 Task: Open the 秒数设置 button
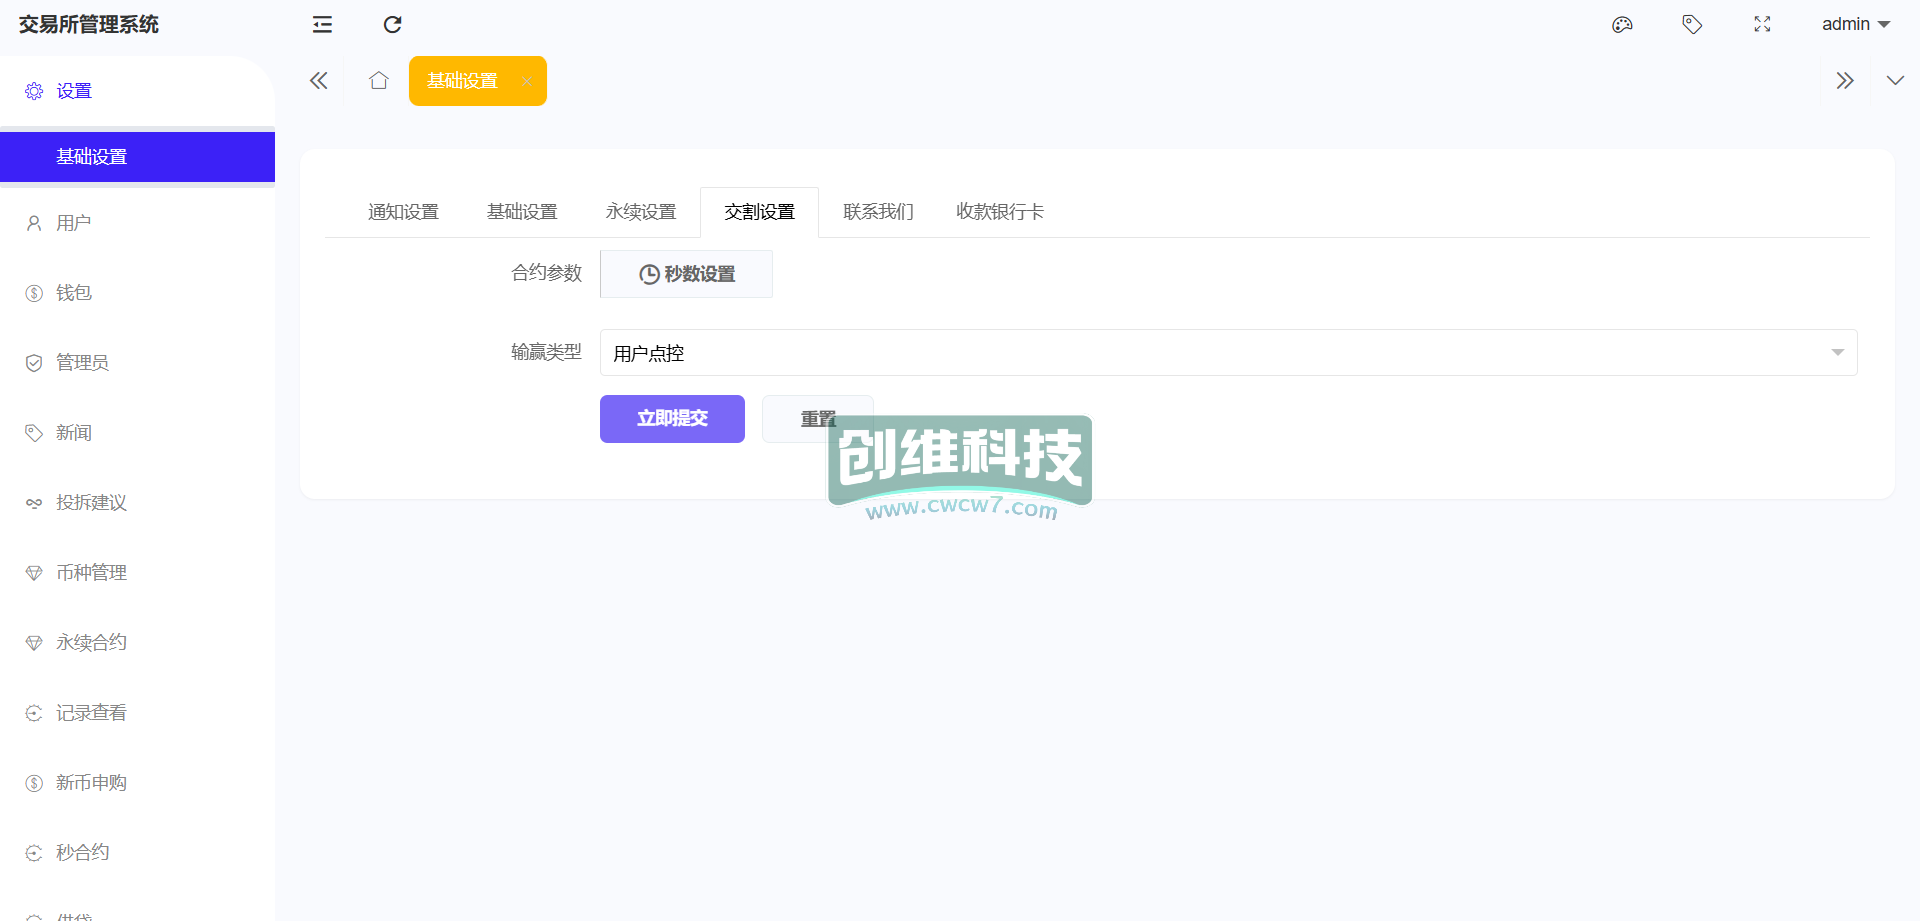pyautogui.click(x=686, y=274)
